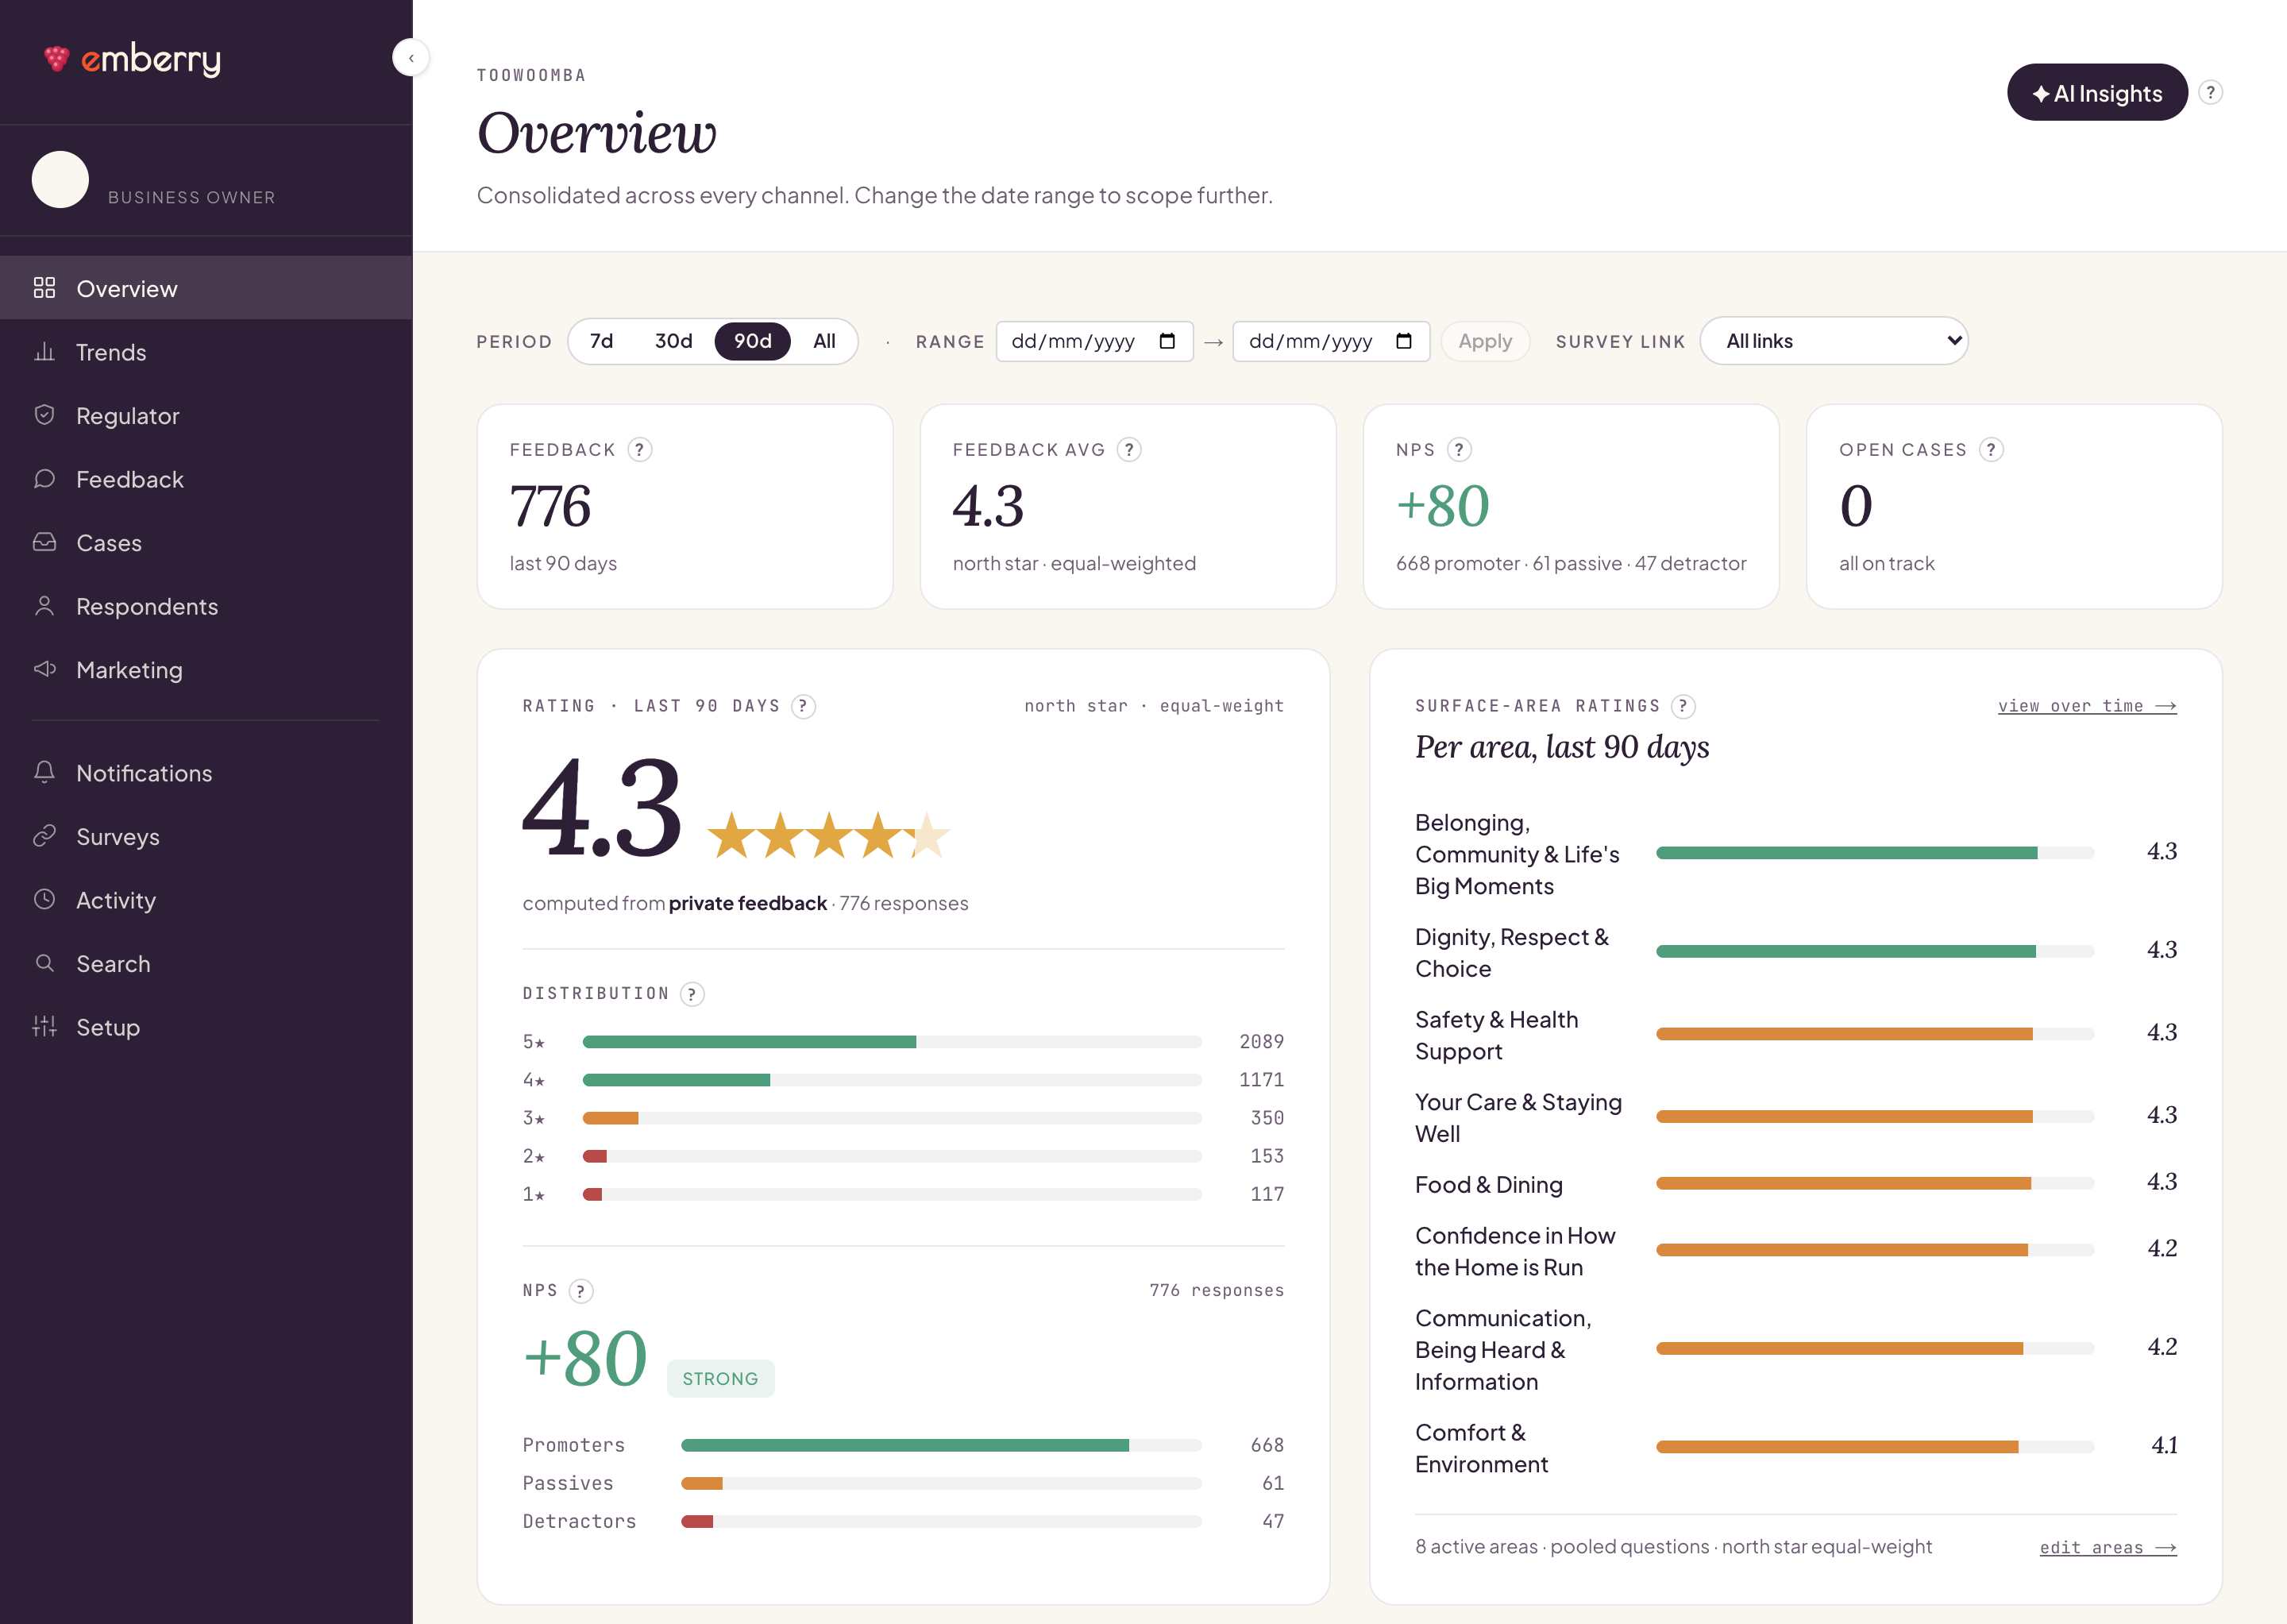The width and height of the screenshot is (2287, 1624).
Task: Click the STRONG NPS badge
Action: (x=720, y=1378)
